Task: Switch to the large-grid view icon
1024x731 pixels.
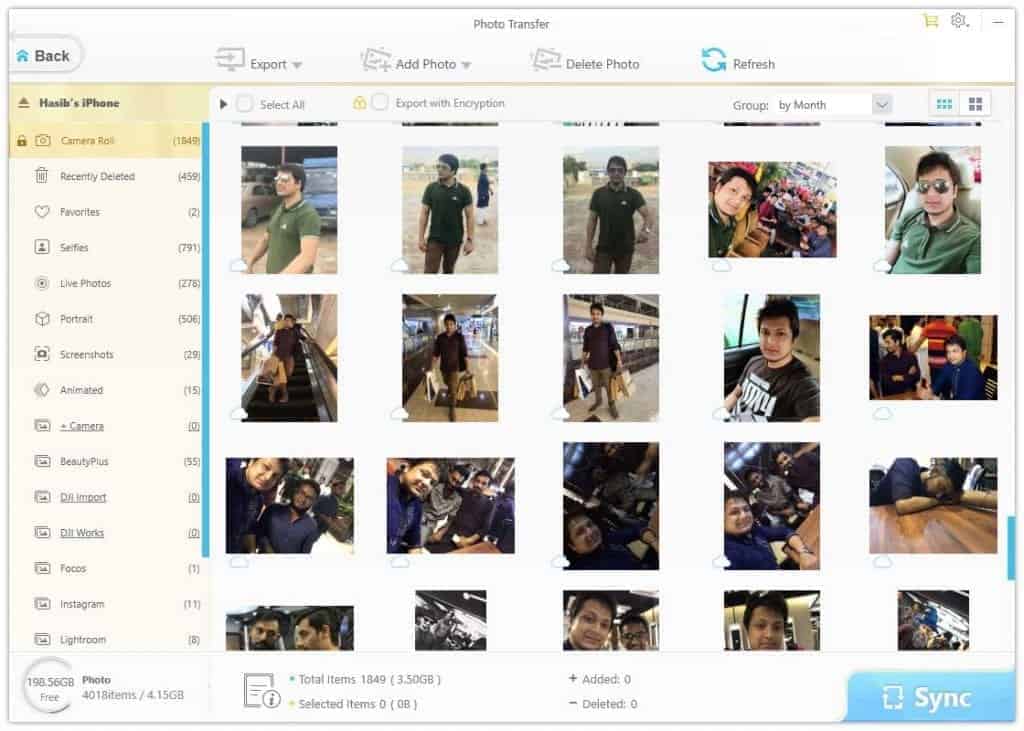Action: point(974,104)
